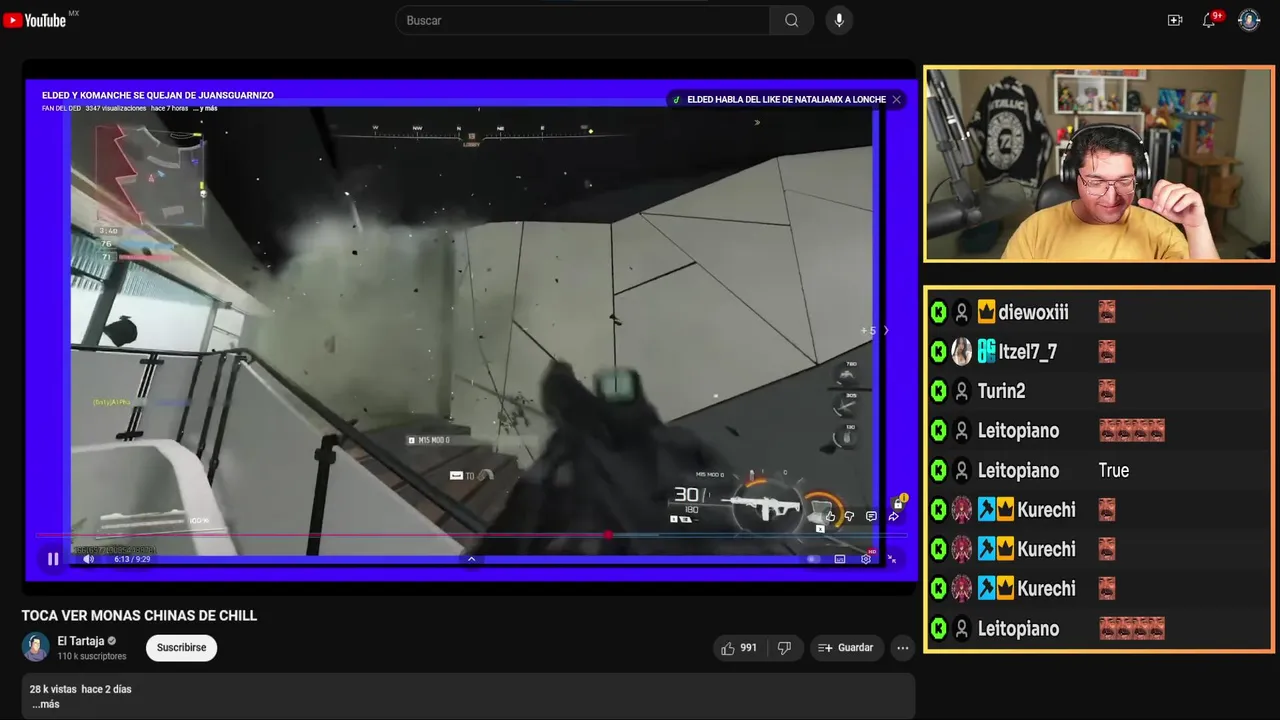Click the crown badge beside diewoxiii
The height and width of the screenshot is (720, 1280).
point(986,312)
